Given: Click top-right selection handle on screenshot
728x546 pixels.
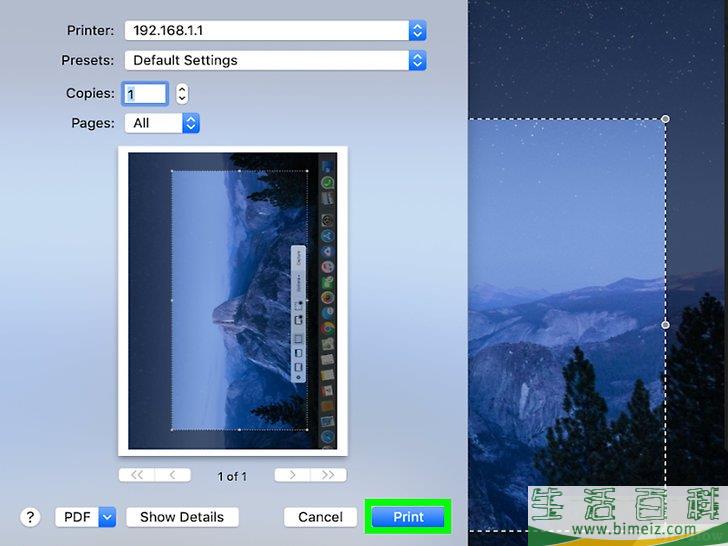Looking at the screenshot, I should click(x=666, y=119).
